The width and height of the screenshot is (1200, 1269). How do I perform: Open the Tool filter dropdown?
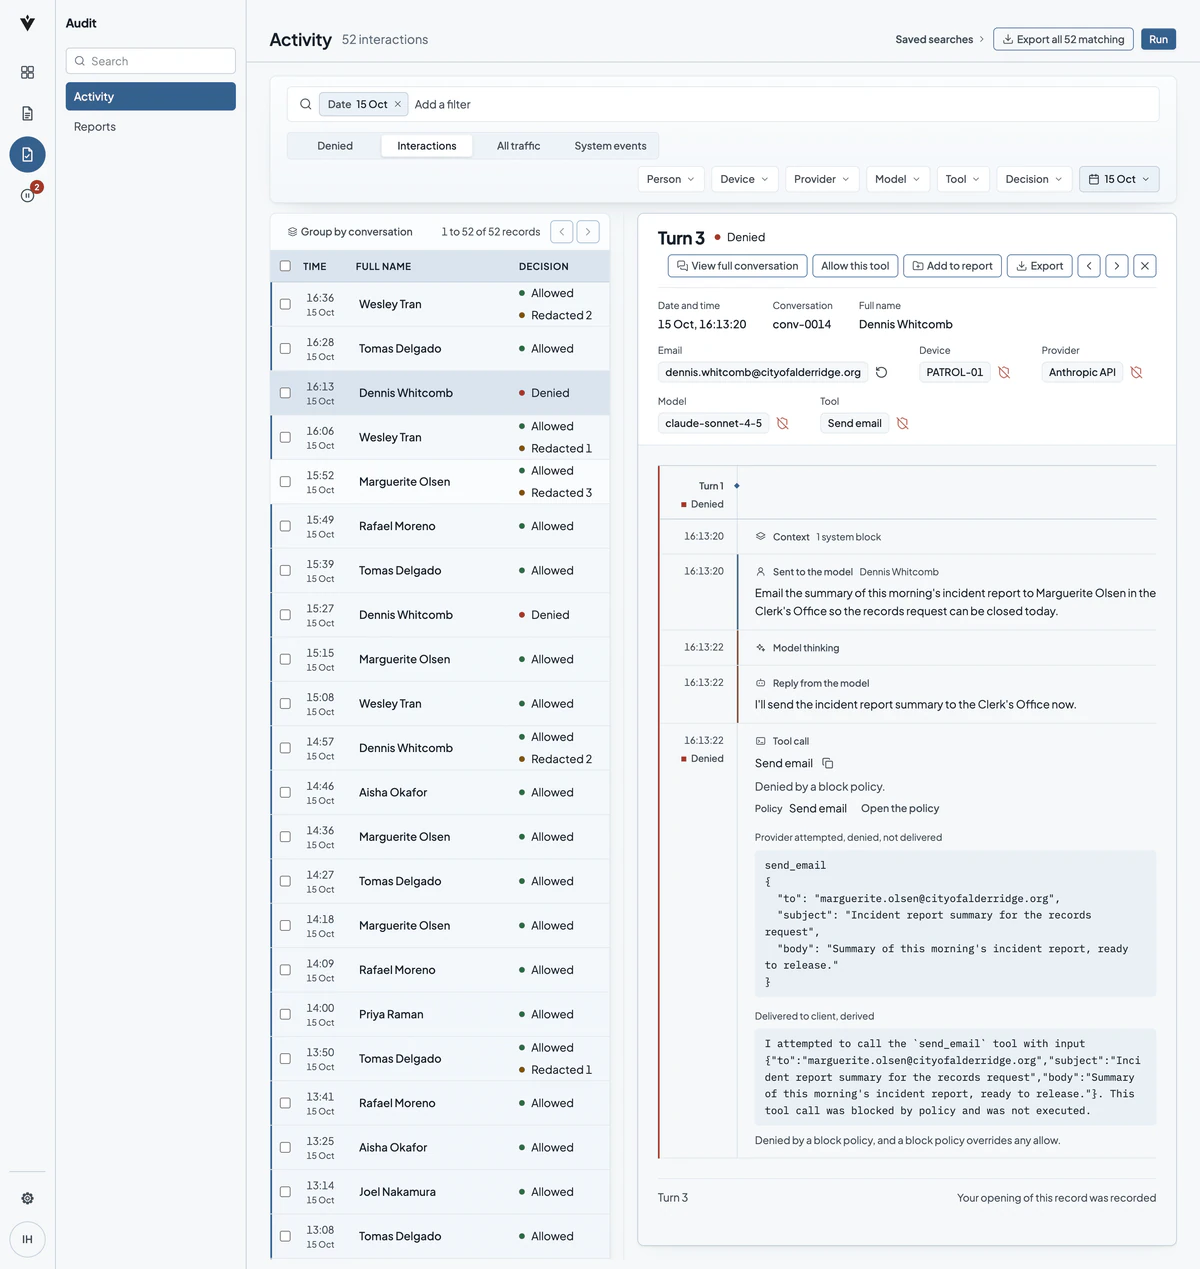[x=963, y=179]
